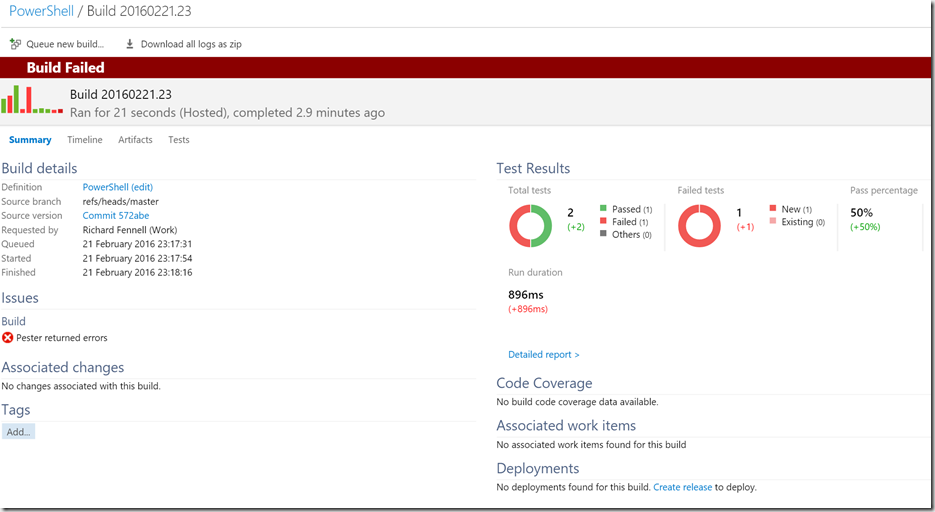
Task: Click the red New legend square
Action: click(773, 209)
